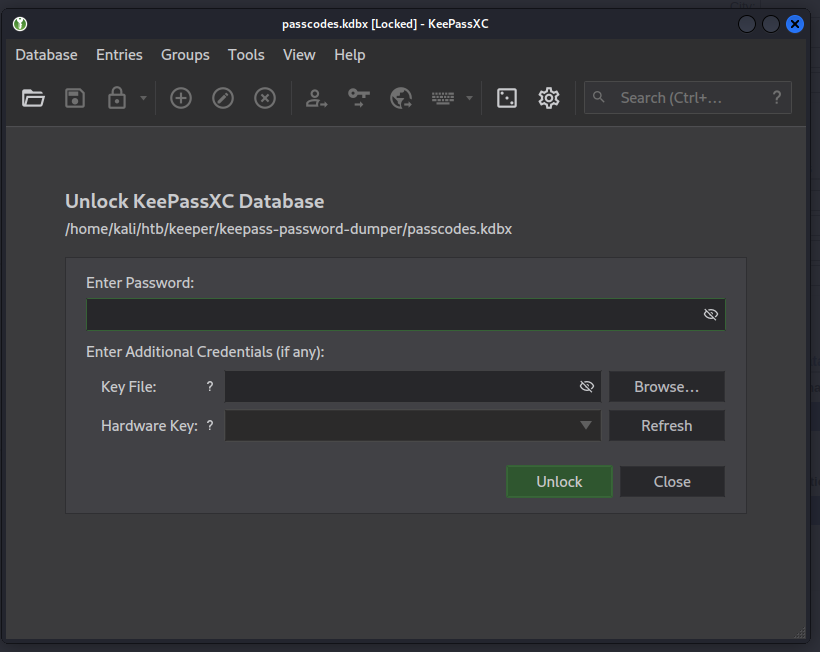
Task: Toggle visibility of the Key File field
Action: (x=587, y=387)
